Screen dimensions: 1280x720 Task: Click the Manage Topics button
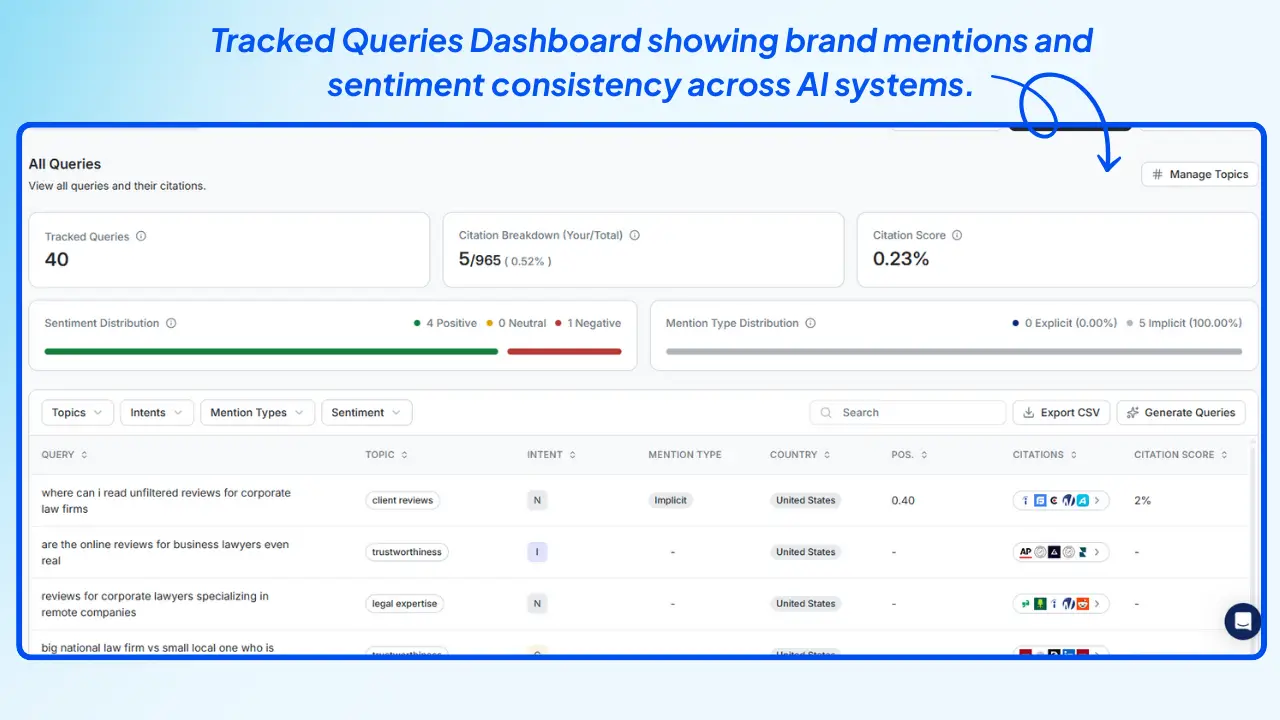[1200, 174]
